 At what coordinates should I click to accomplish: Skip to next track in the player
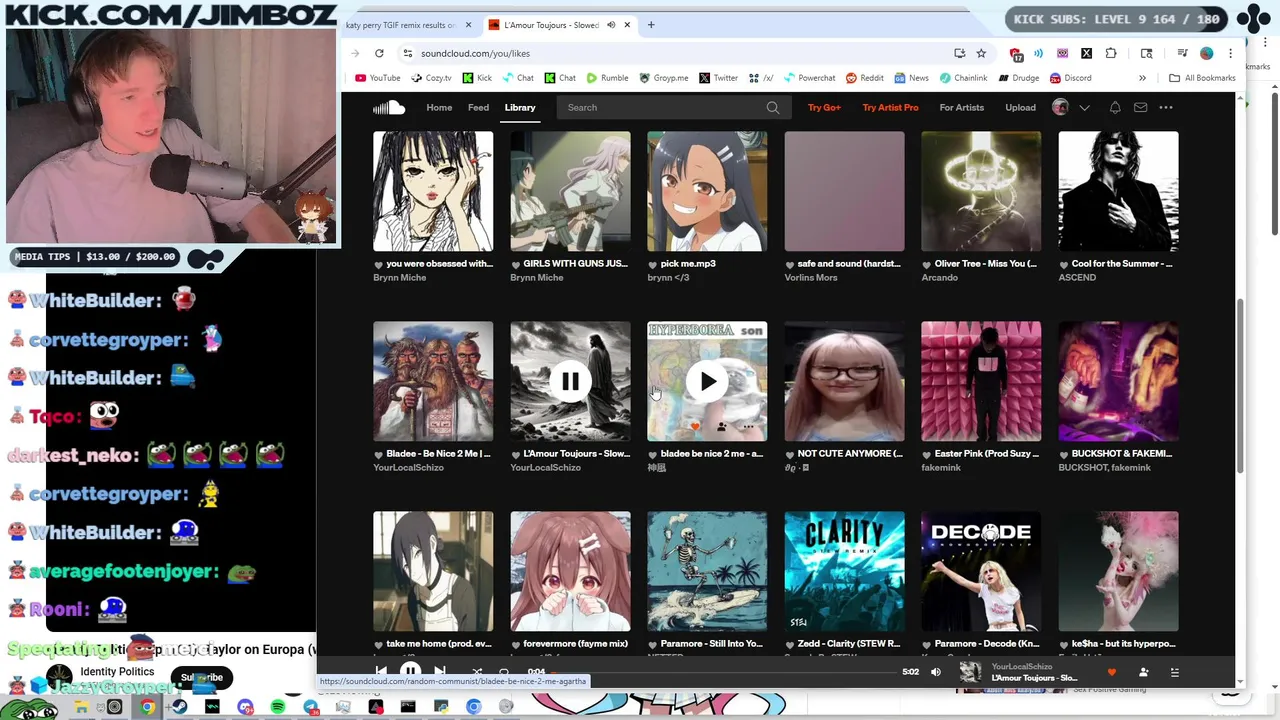click(439, 672)
